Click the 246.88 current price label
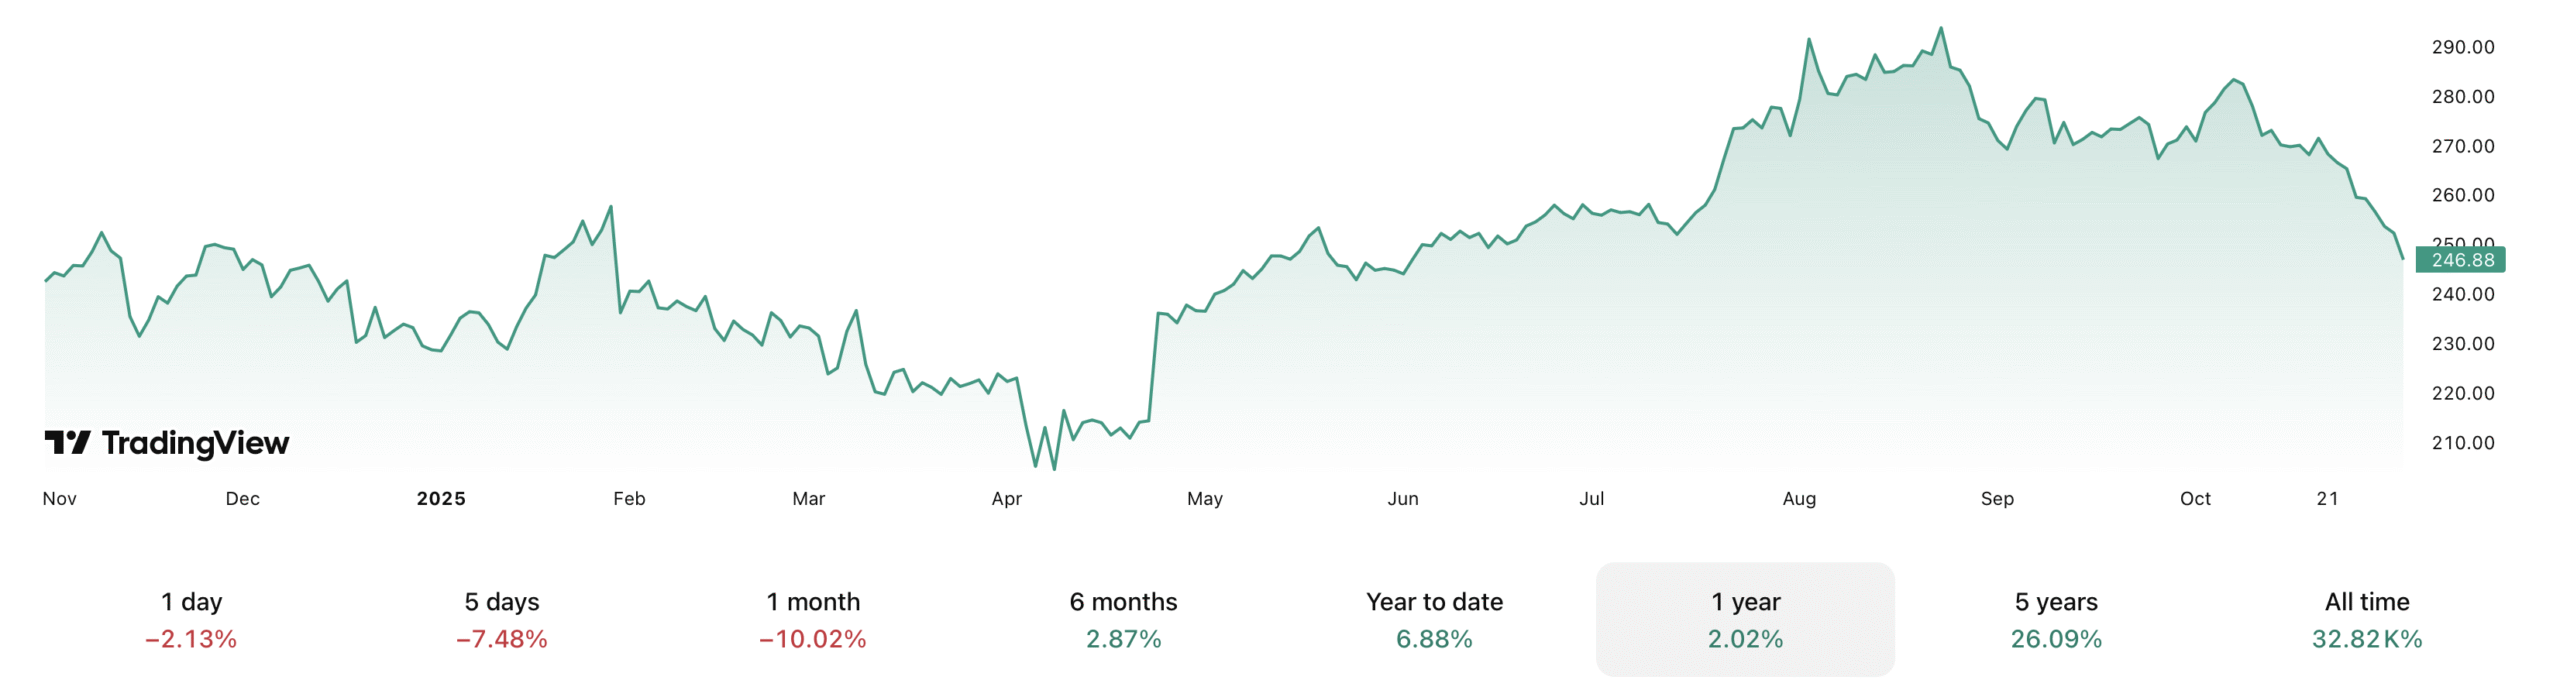Image resolution: width=2560 pixels, height=680 pixels. click(x=2461, y=260)
